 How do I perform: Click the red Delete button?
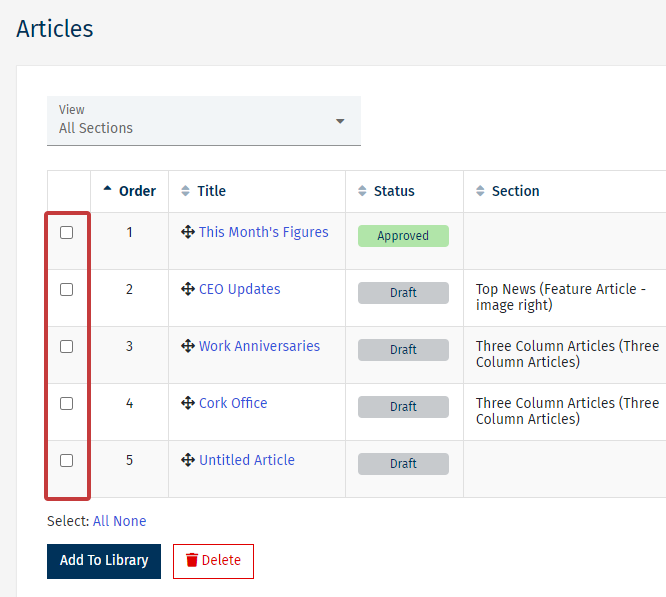[213, 561]
